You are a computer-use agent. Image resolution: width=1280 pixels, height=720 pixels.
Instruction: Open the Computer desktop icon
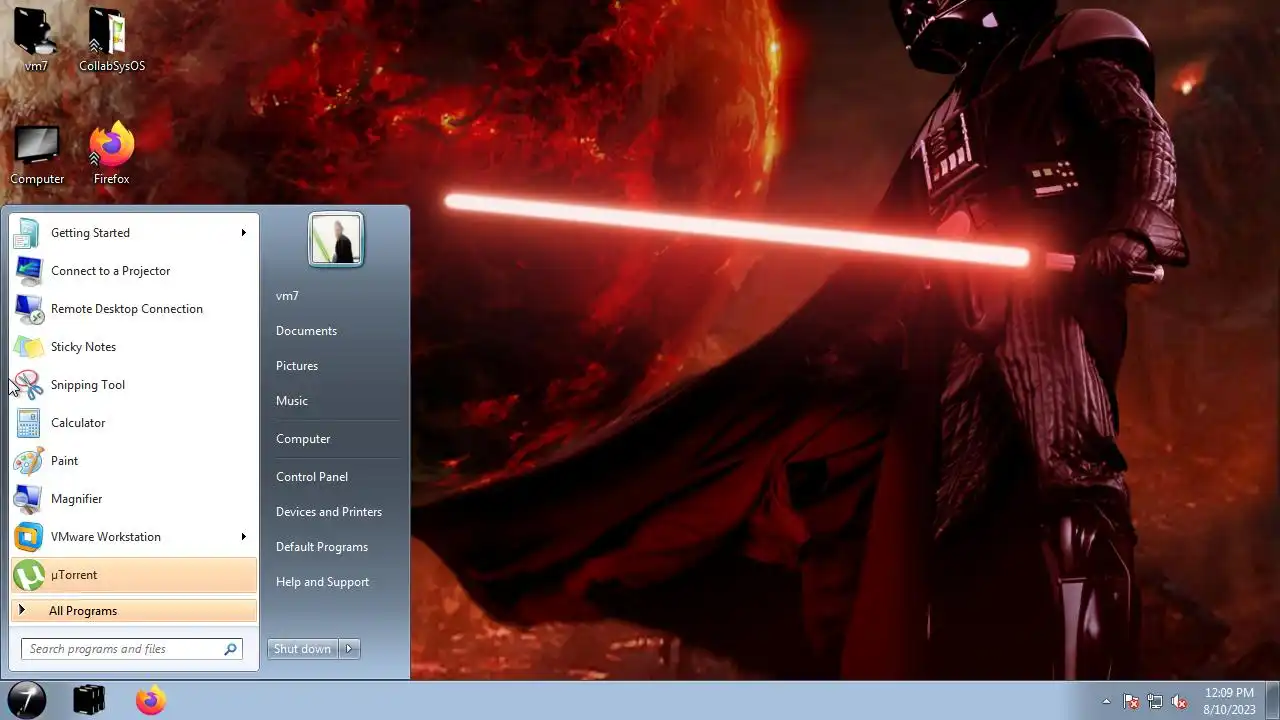tap(37, 154)
